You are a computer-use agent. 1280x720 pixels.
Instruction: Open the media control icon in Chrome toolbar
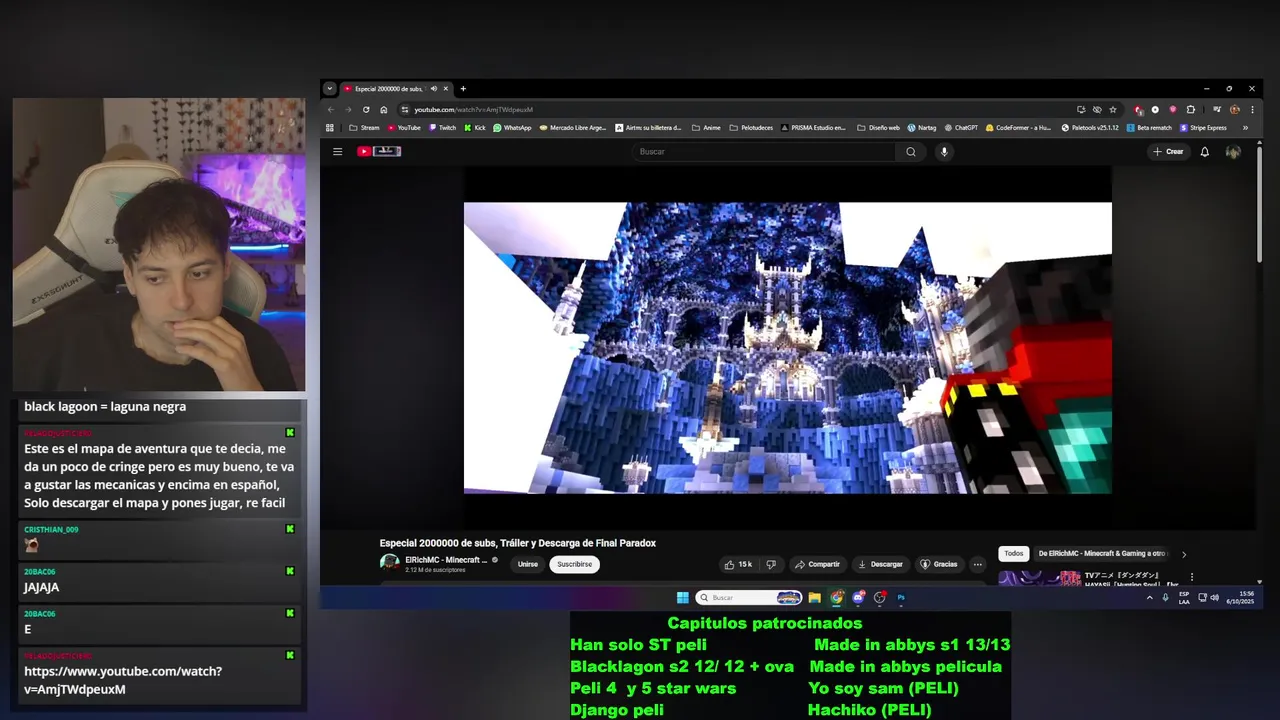[x=1217, y=110]
